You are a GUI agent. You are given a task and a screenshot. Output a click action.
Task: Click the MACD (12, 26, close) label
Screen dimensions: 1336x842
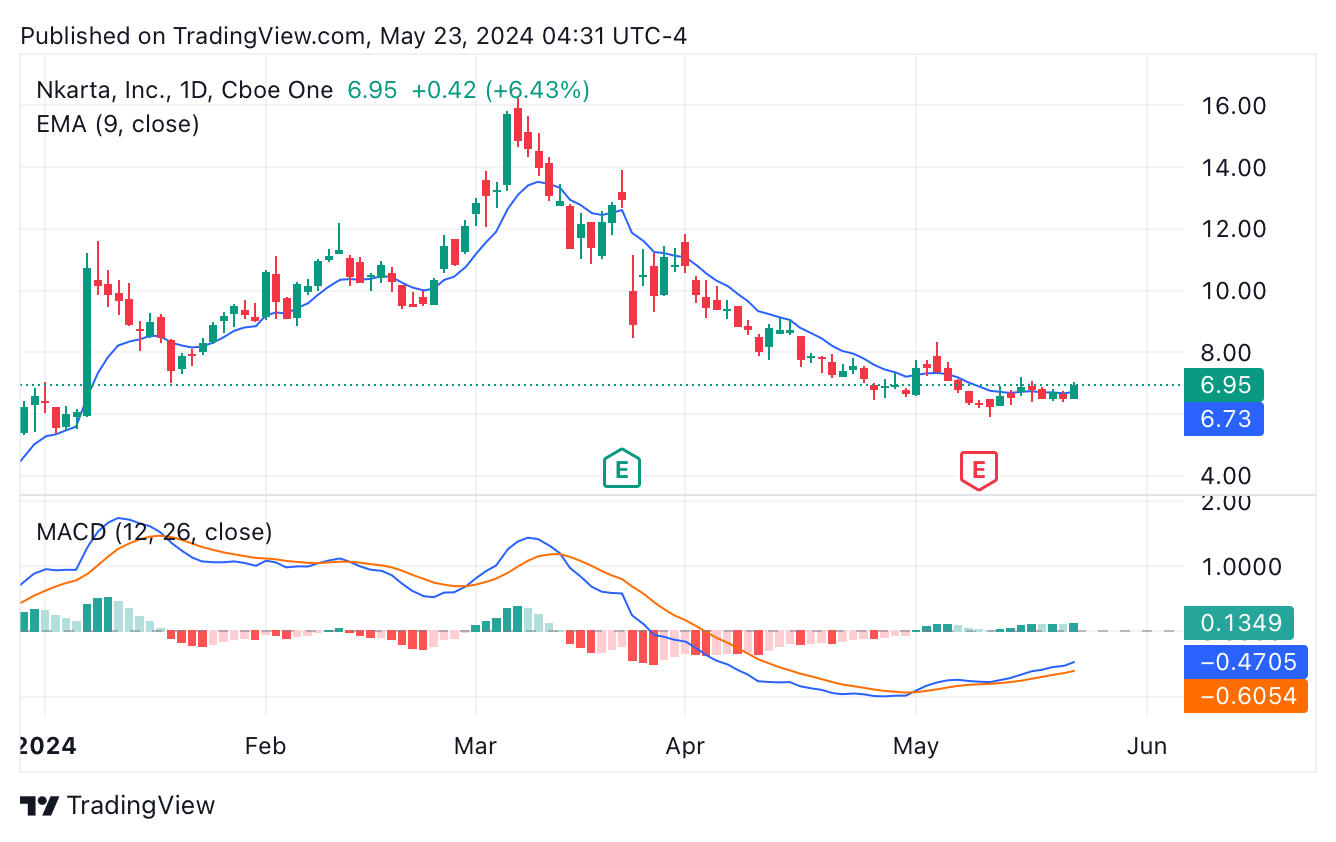tap(154, 532)
